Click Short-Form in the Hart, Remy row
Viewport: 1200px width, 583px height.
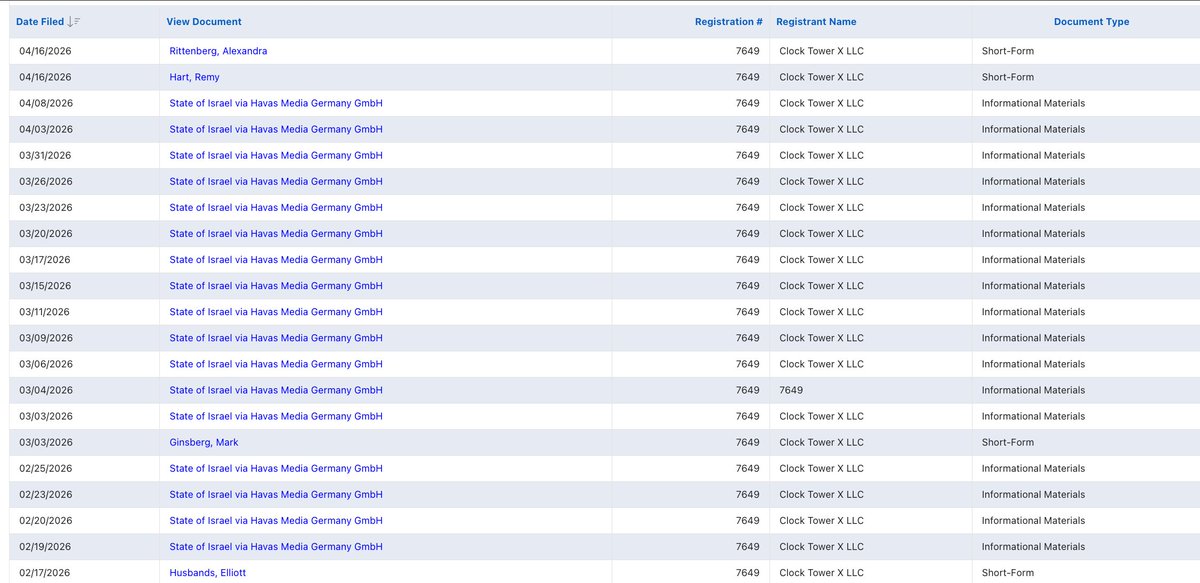pos(1008,77)
